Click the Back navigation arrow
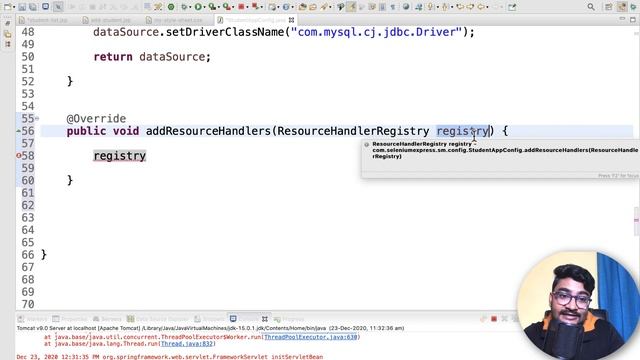Viewport: 640px width, 360px height. [481, 7]
